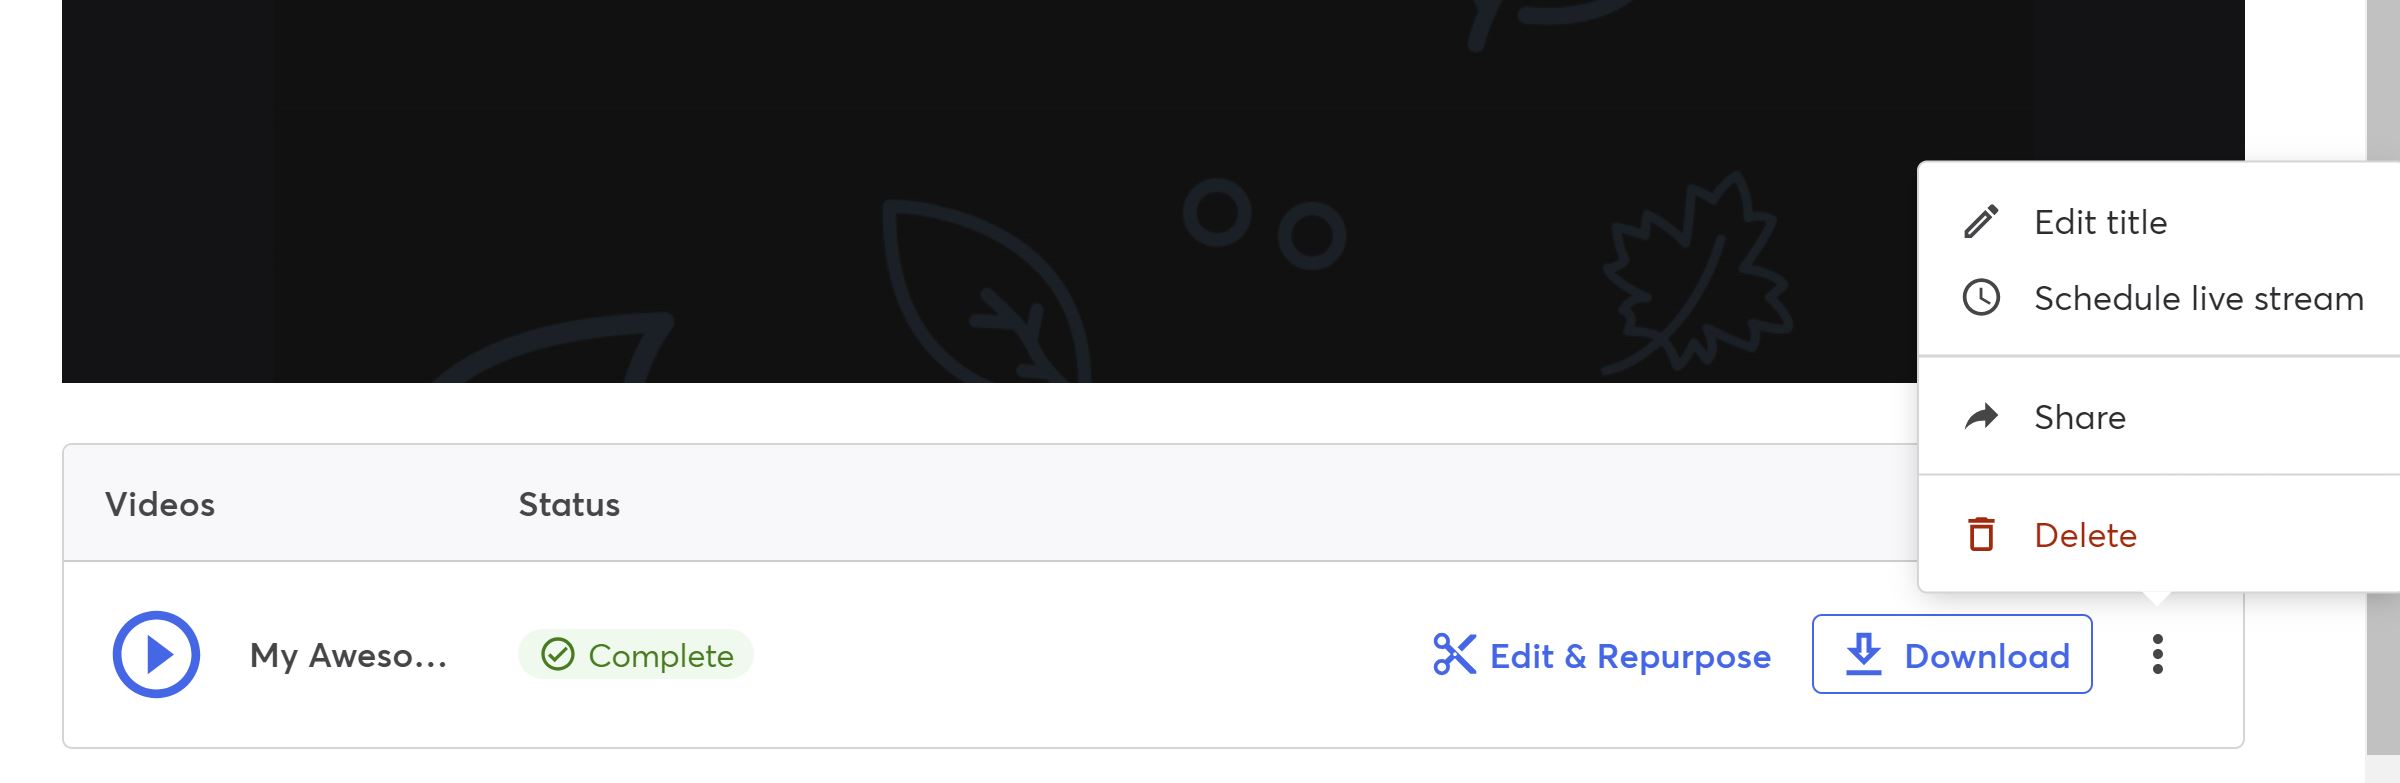The width and height of the screenshot is (2400, 783).
Task: Click the pencil icon beside Edit title
Action: 1981,222
